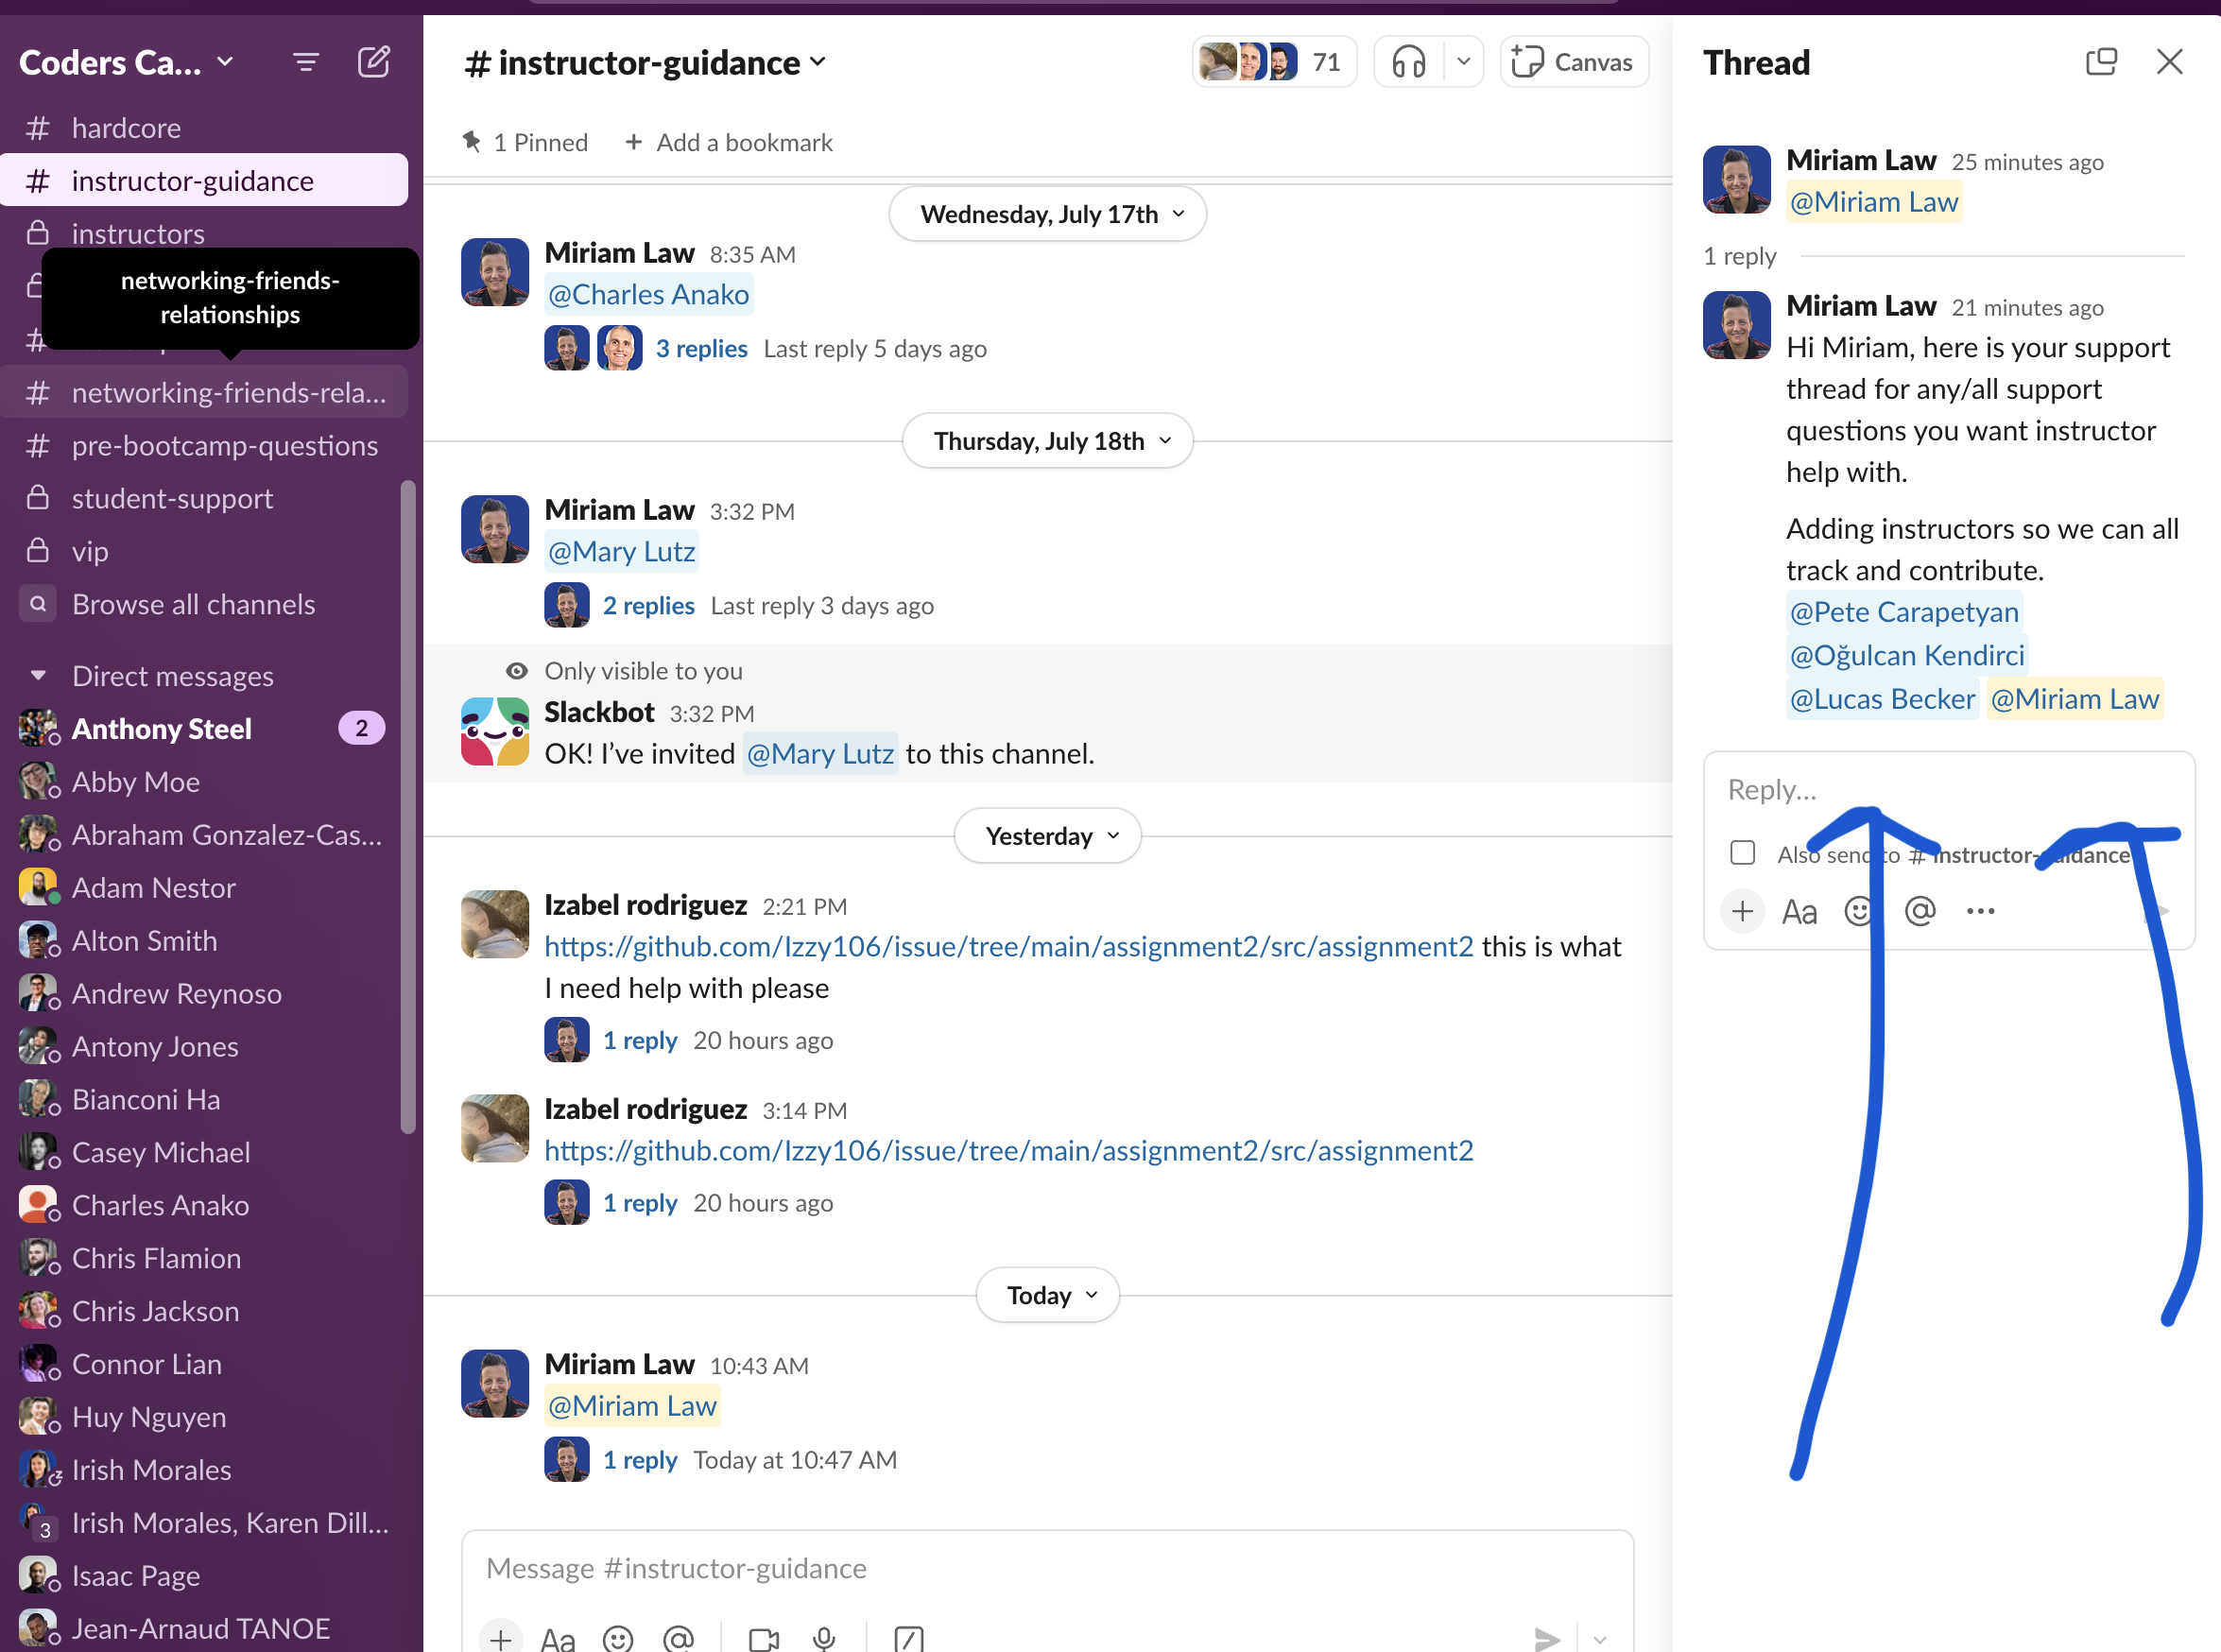Mention someone using the @ icon in composer
The image size is (2221, 1652).
pos(680,1638)
